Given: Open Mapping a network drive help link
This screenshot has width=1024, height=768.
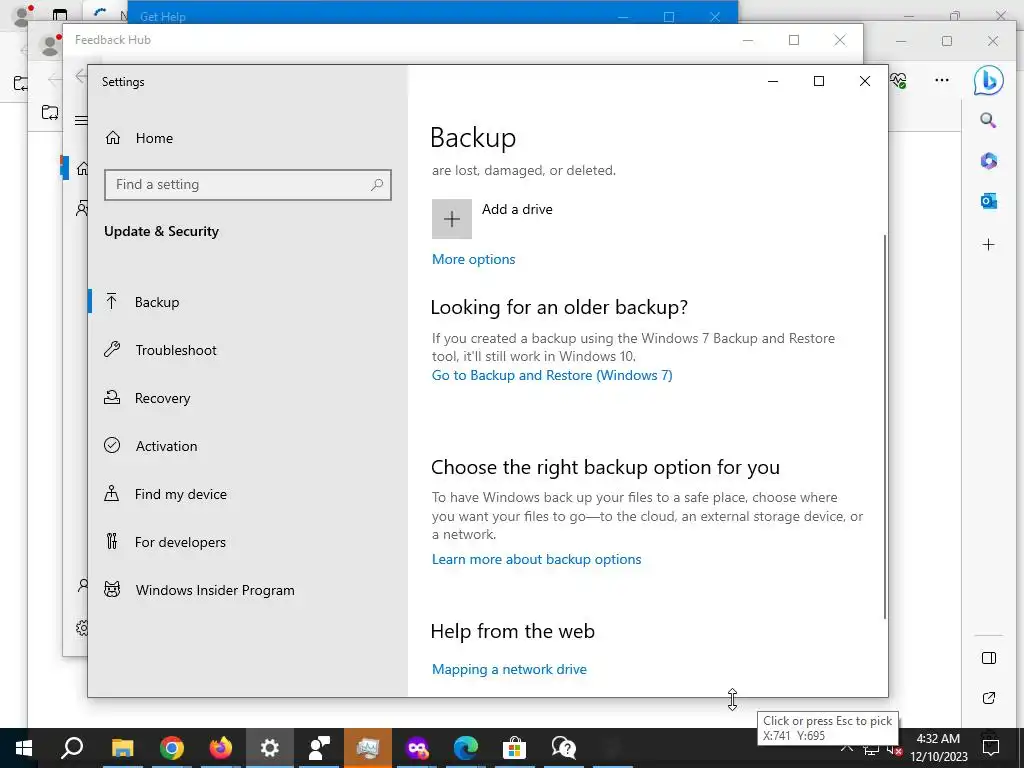Looking at the screenshot, I should (x=509, y=669).
